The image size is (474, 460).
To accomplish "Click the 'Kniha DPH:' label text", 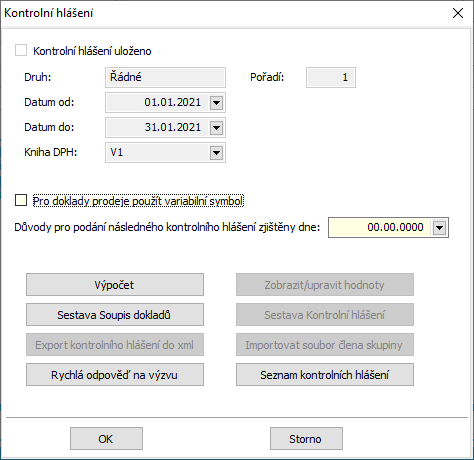I will pos(50,152).
